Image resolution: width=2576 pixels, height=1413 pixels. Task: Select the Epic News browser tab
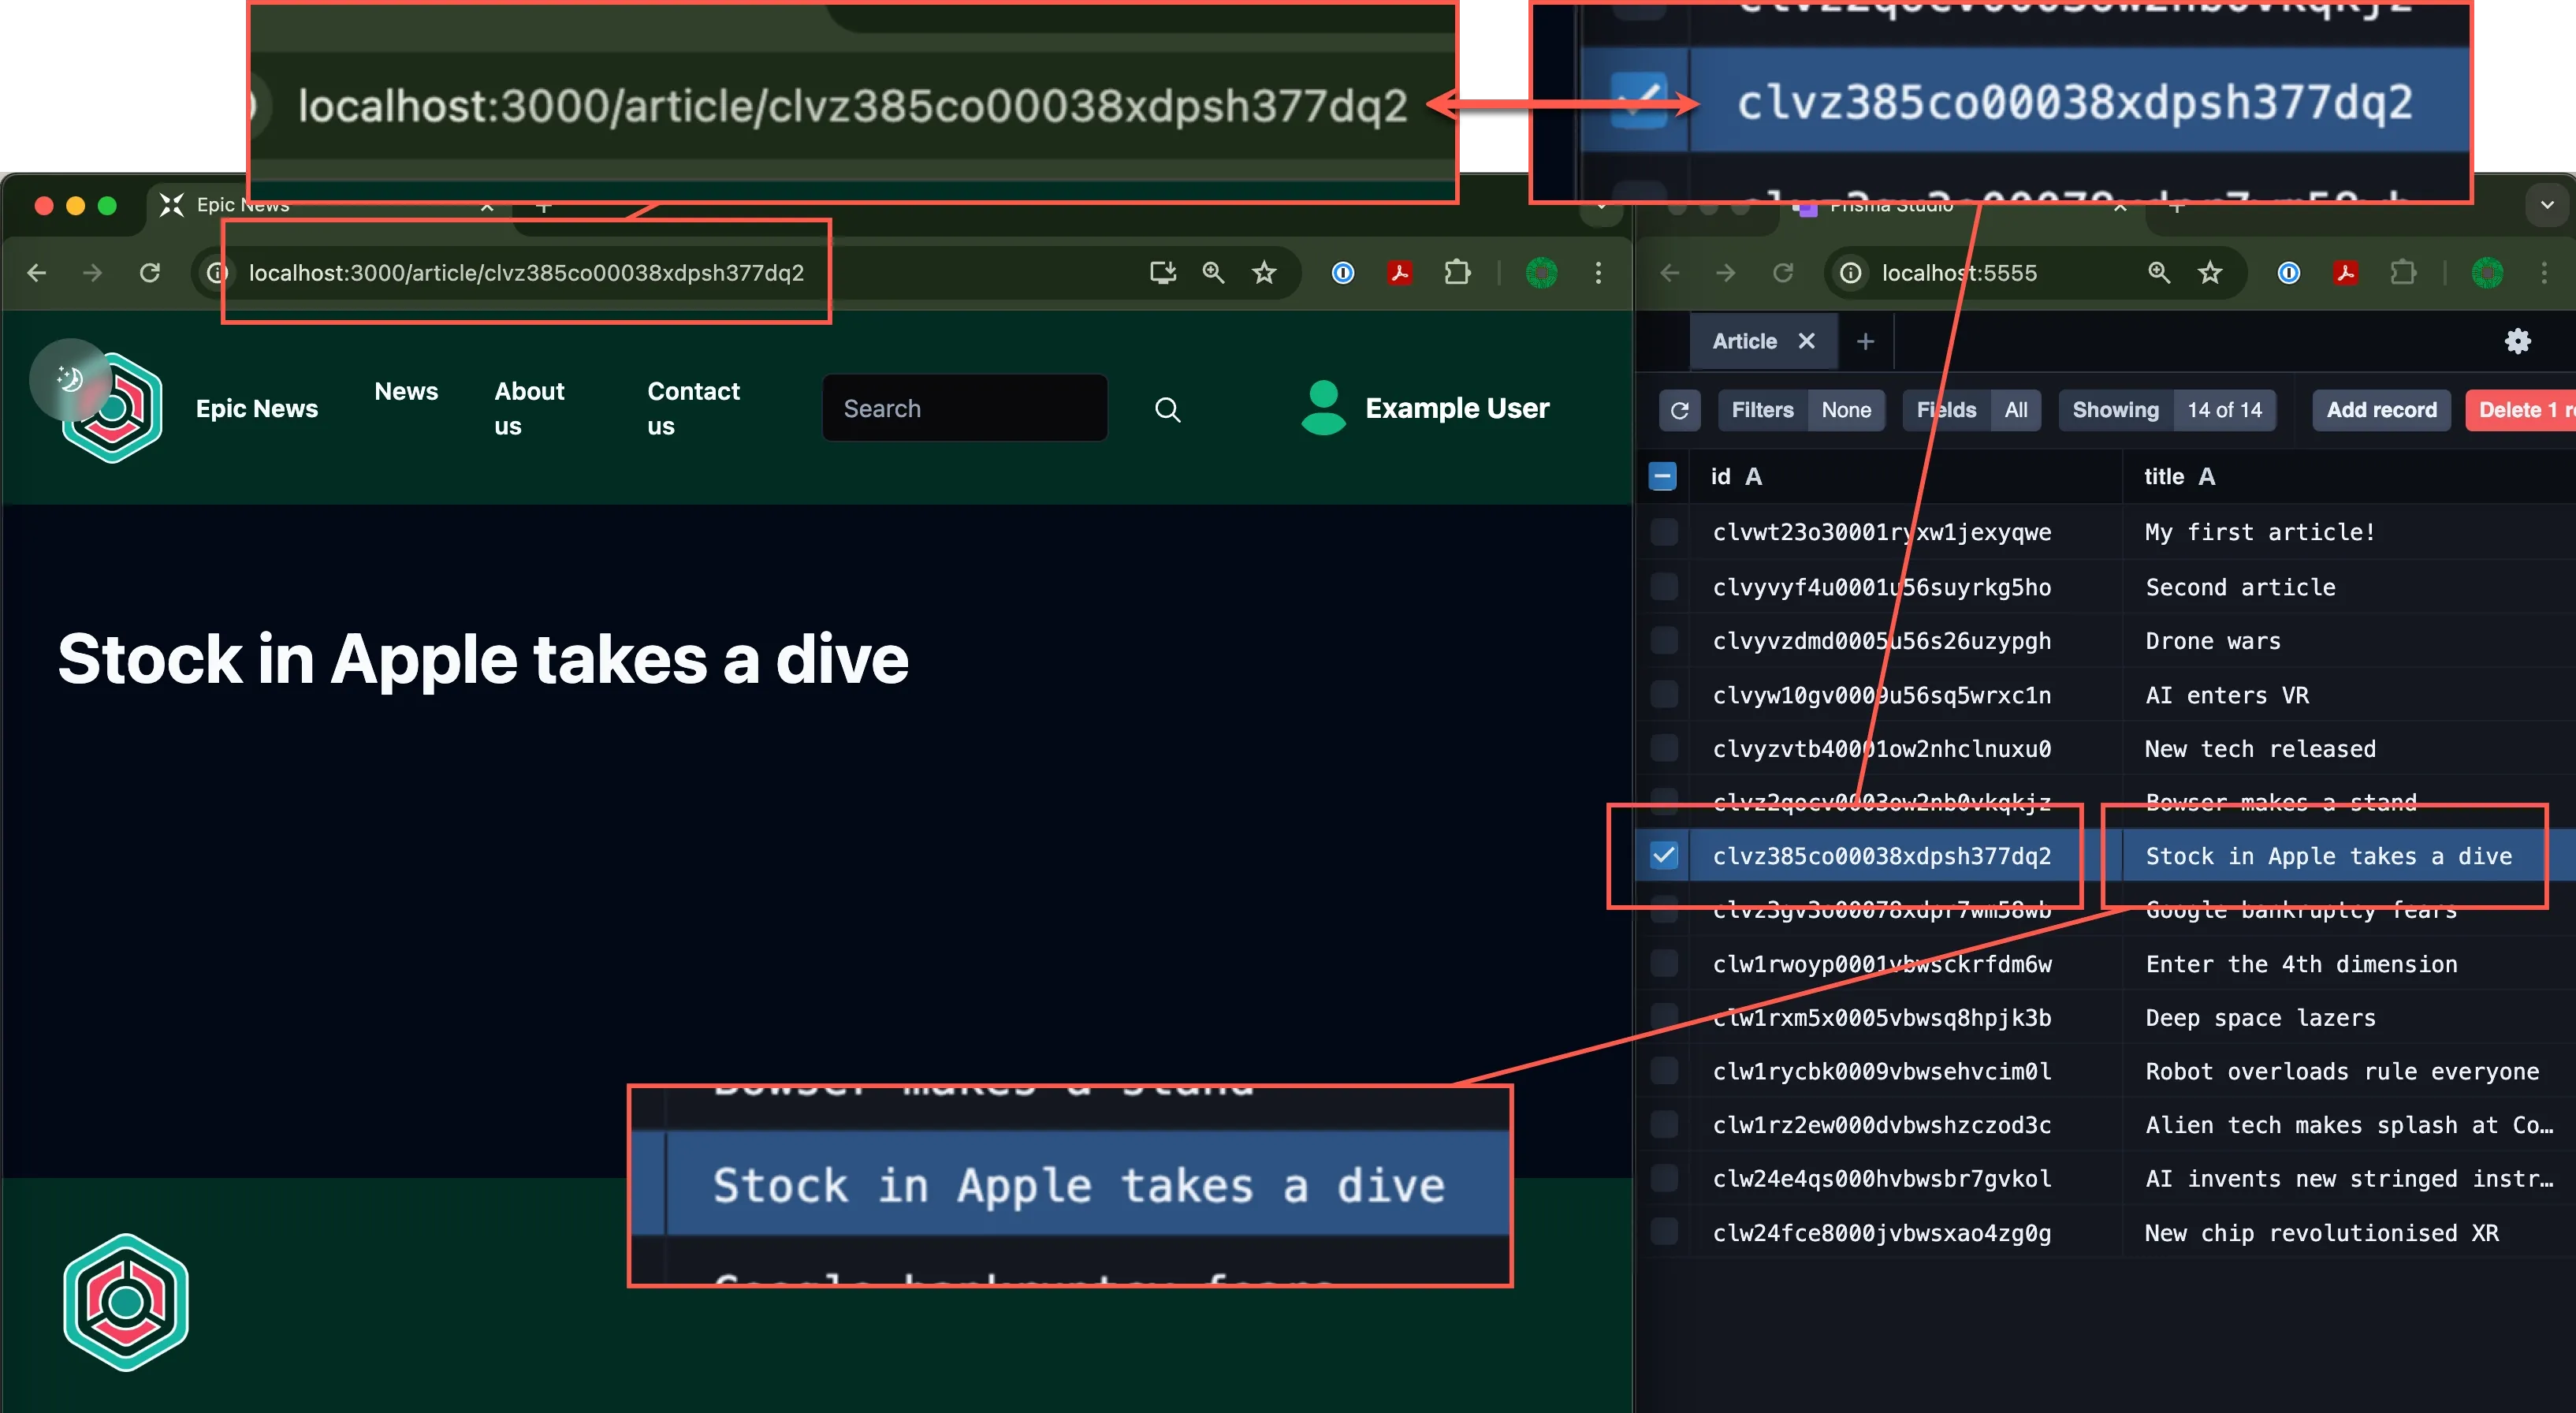330,205
